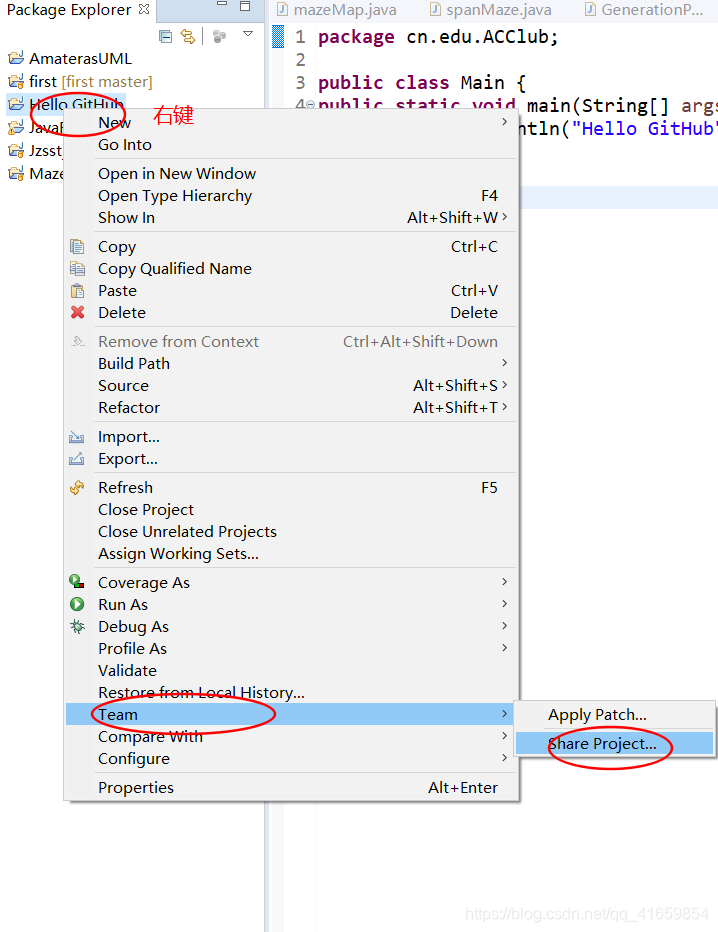Expand the Build Path submenu arrow
Screen dimensions: 718x932
pos(505,363)
